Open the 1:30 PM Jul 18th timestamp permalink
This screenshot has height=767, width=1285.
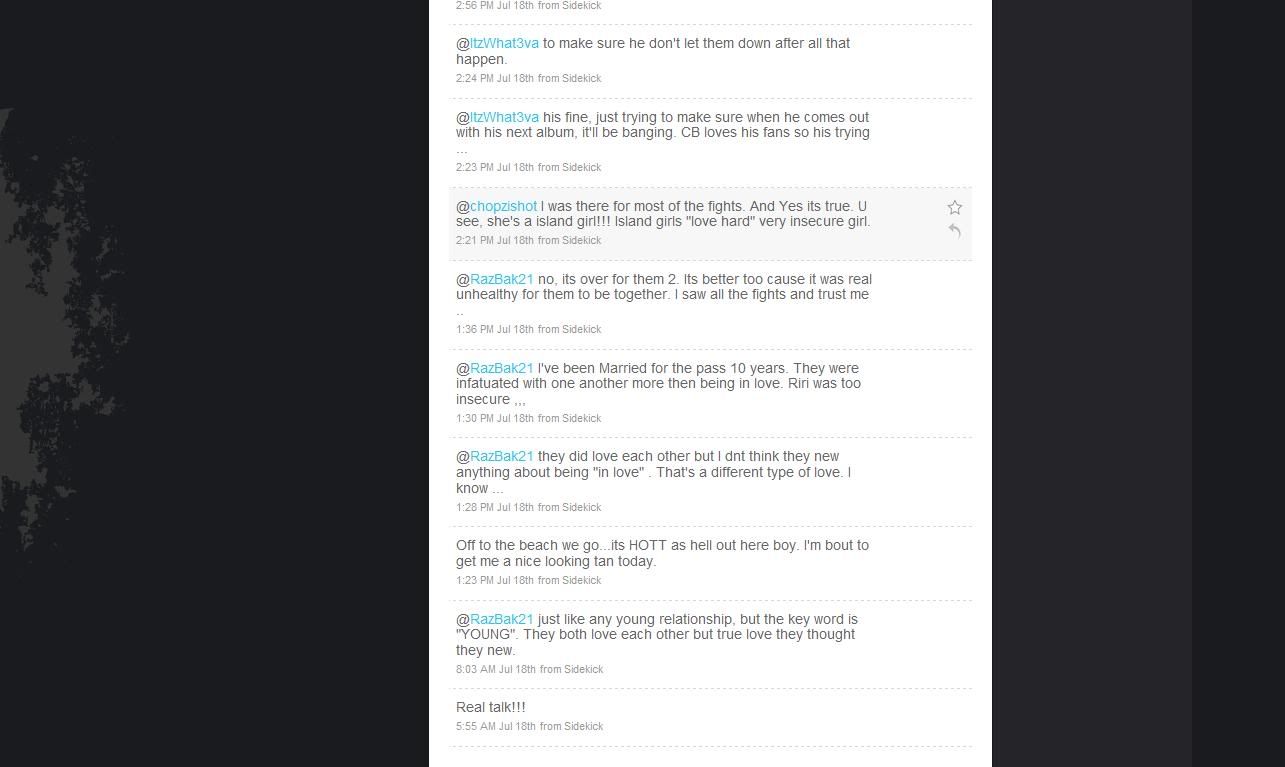pyautogui.click(x=495, y=418)
